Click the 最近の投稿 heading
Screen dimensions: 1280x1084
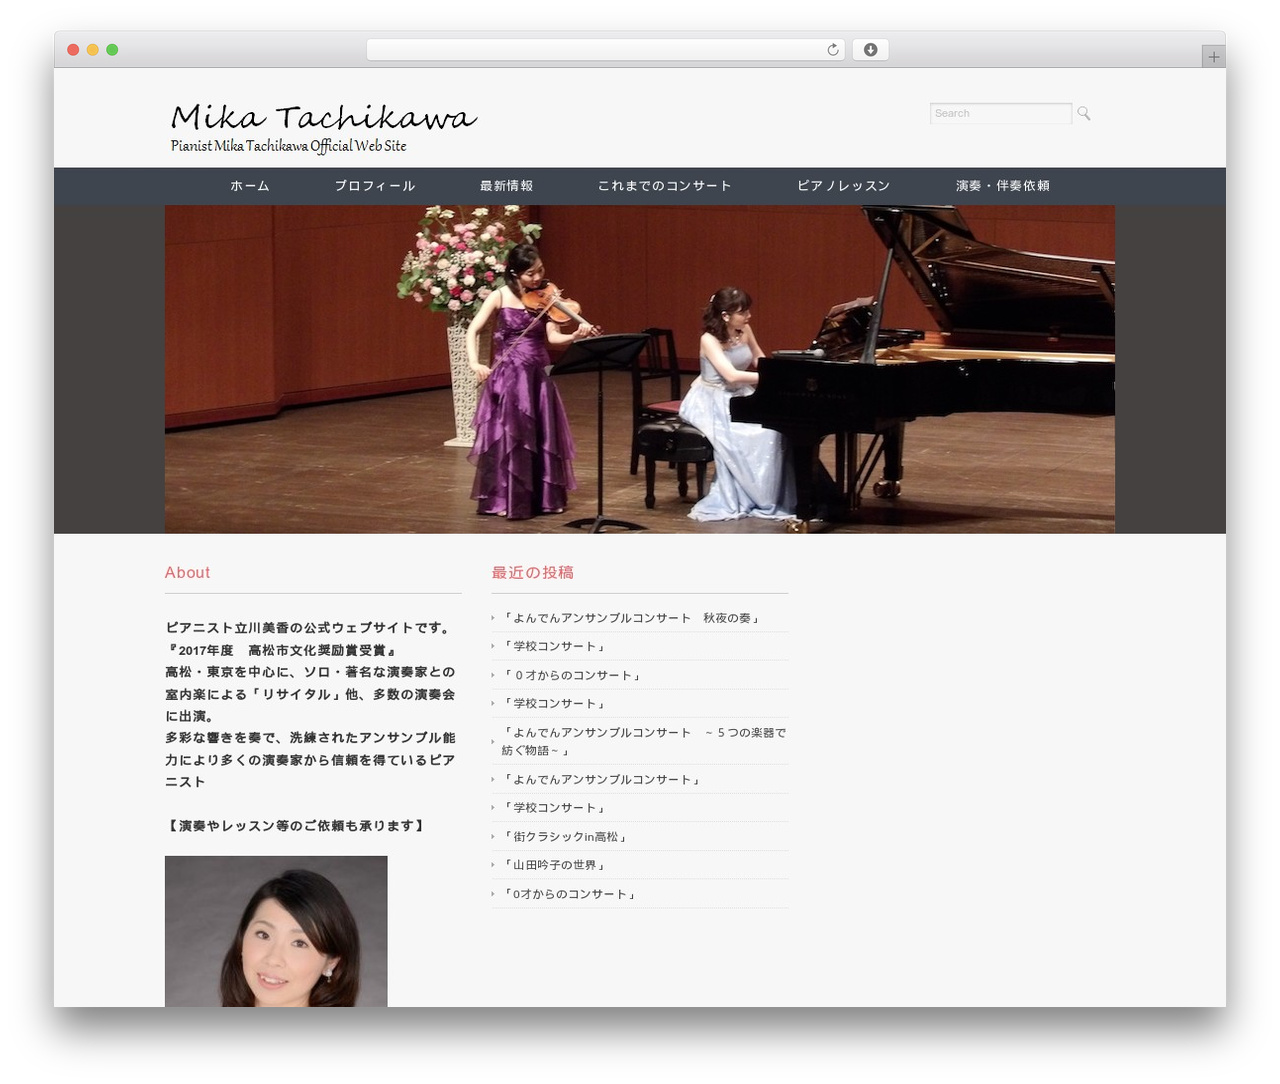533,573
